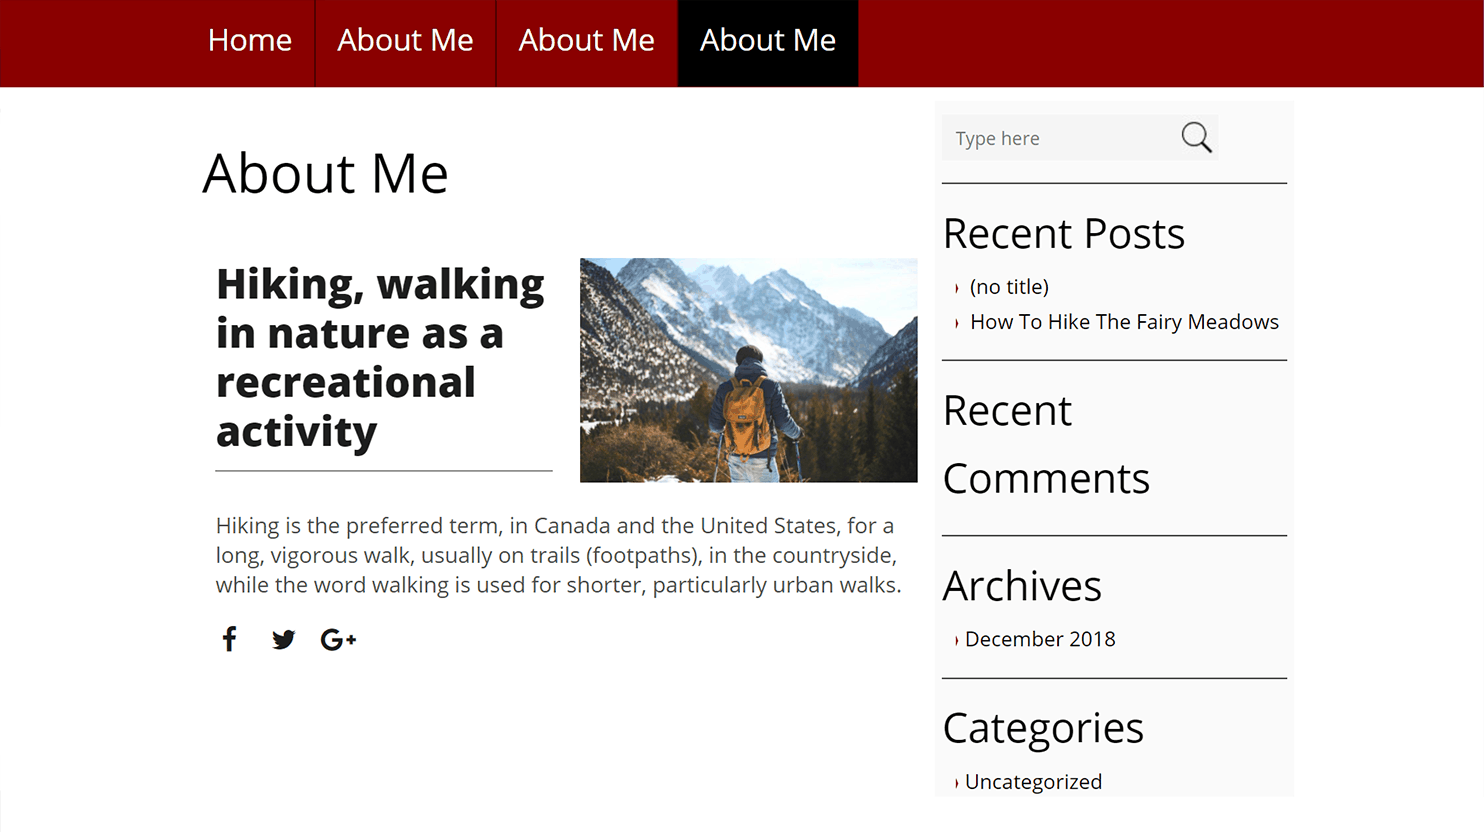Click the magnifying glass search icon
The width and height of the screenshot is (1484, 832).
pos(1196,138)
